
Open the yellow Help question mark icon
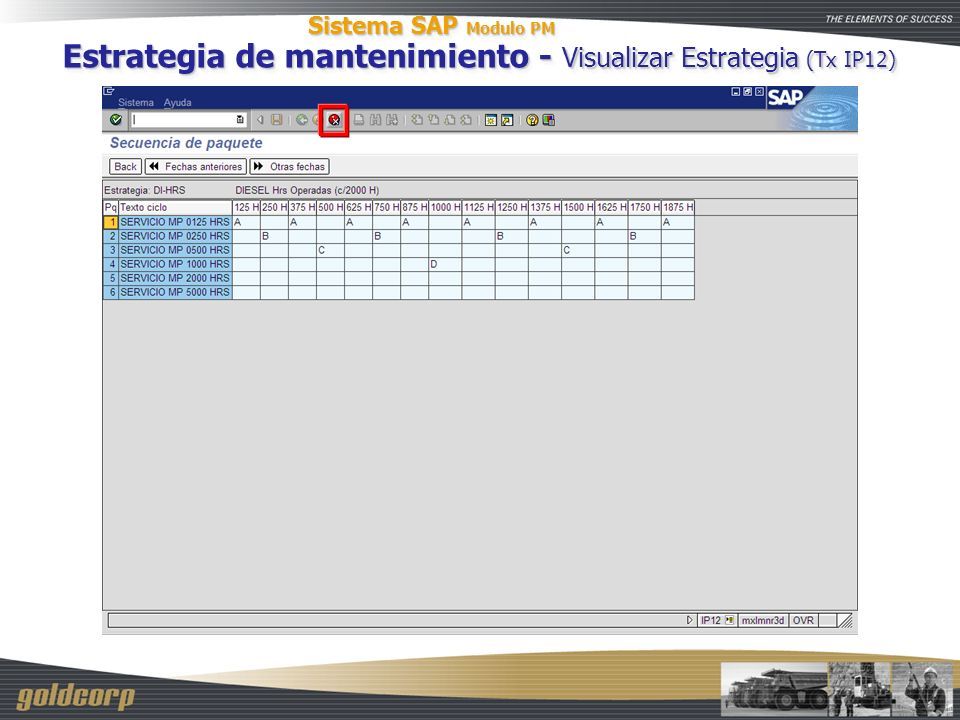point(532,120)
